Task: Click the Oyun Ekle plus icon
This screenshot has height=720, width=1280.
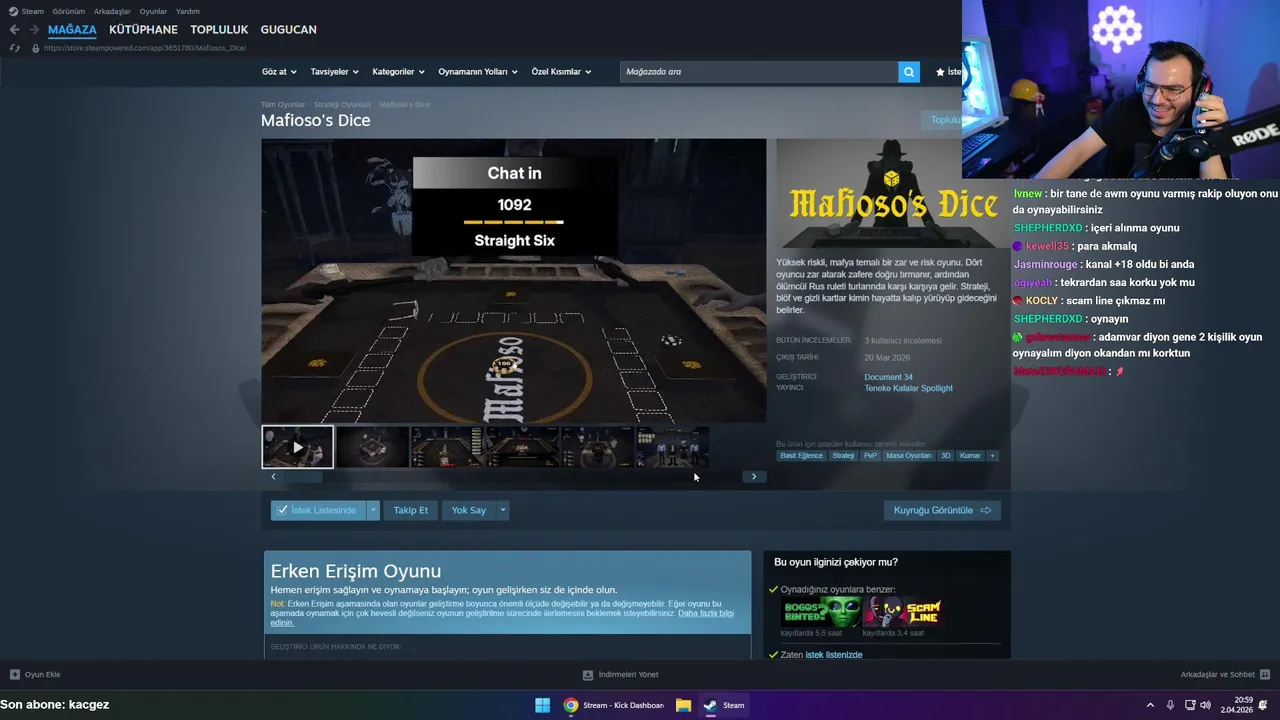Action: coord(14,675)
